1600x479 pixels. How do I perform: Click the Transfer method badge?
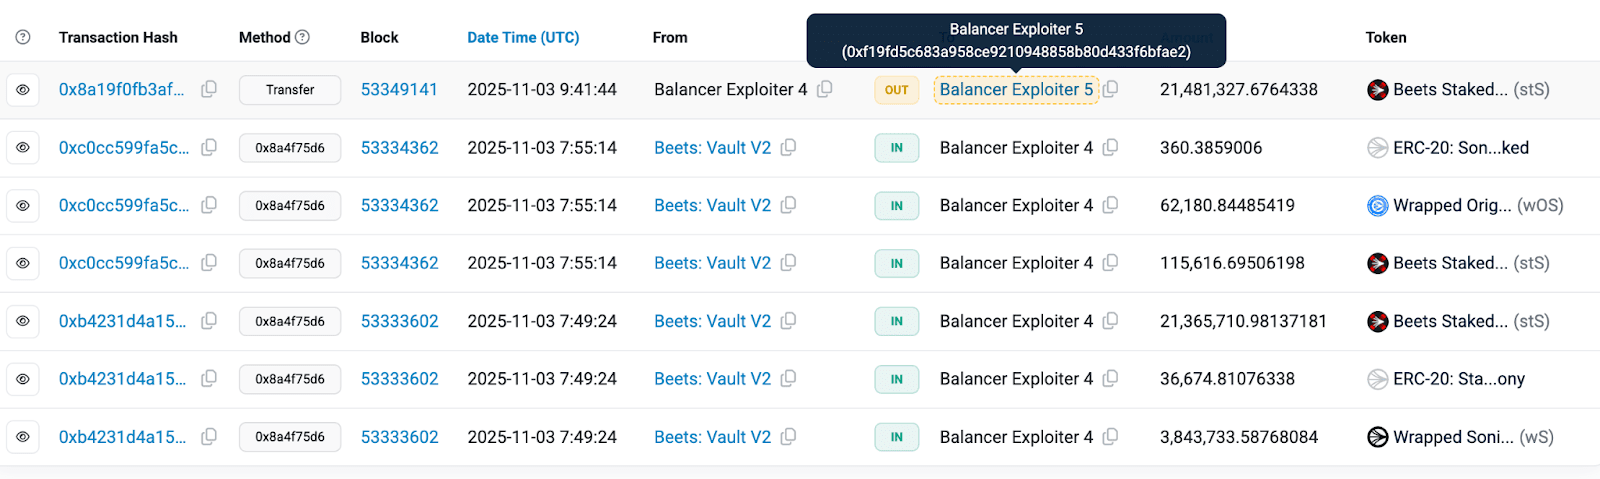click(x=290, y=89)
